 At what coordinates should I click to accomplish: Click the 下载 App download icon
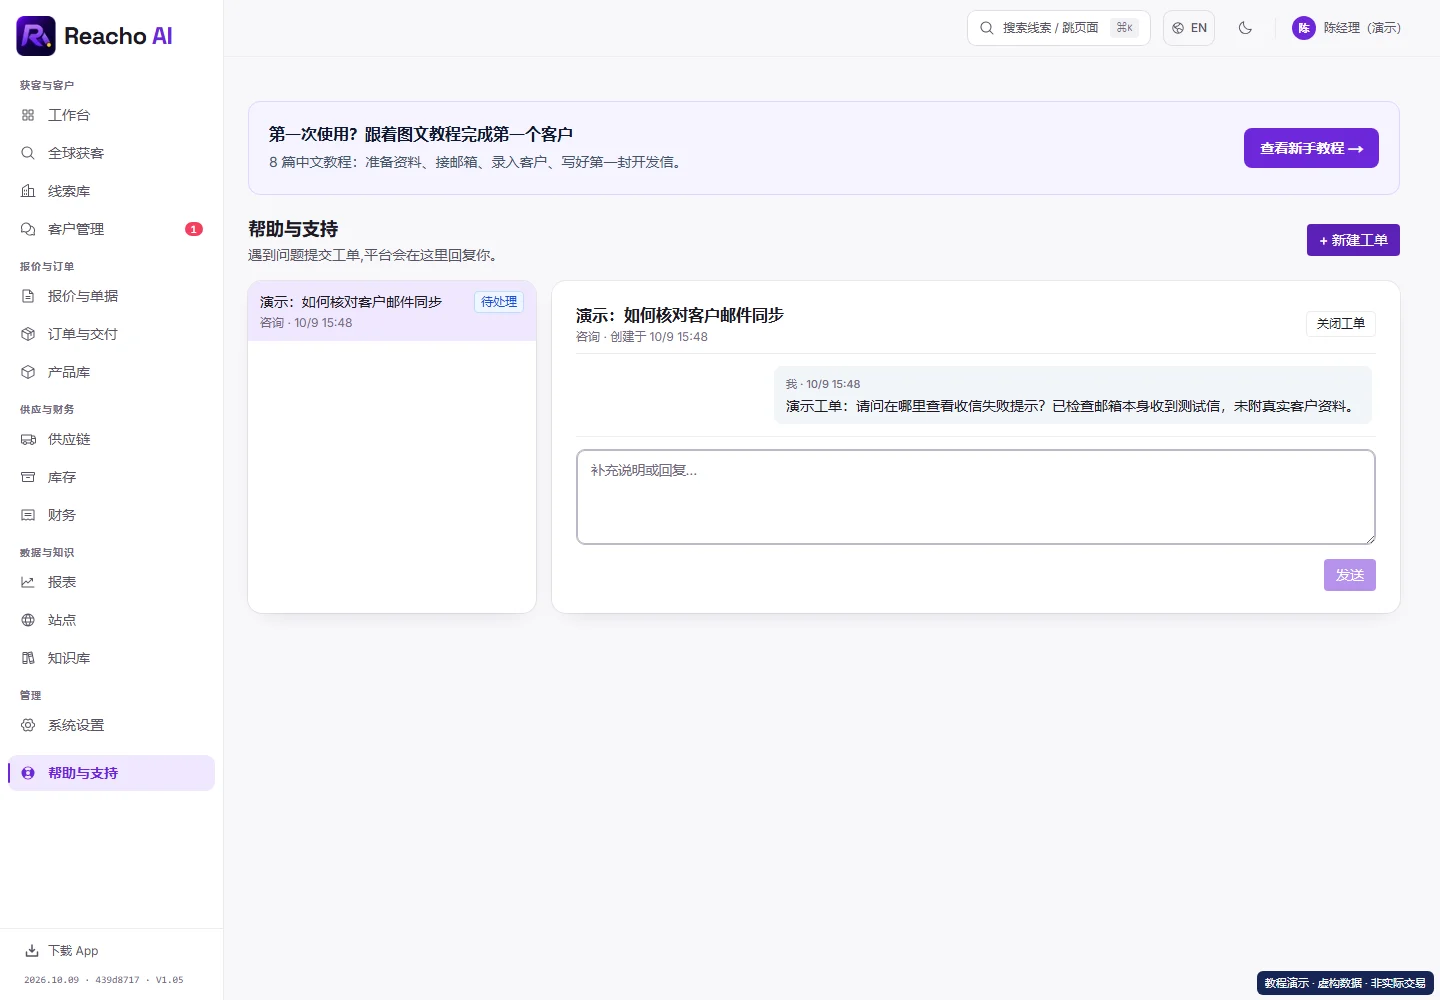pos(32,951)
